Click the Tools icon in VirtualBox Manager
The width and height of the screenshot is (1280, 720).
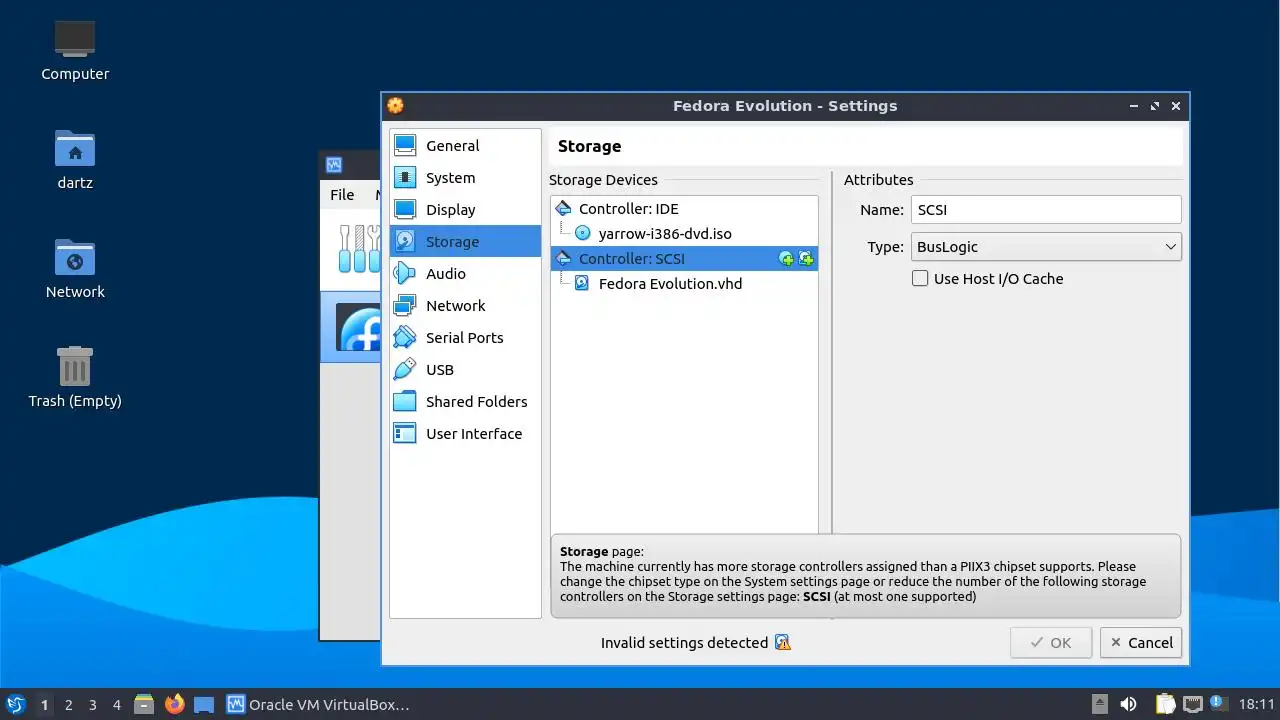coord(358,248)
